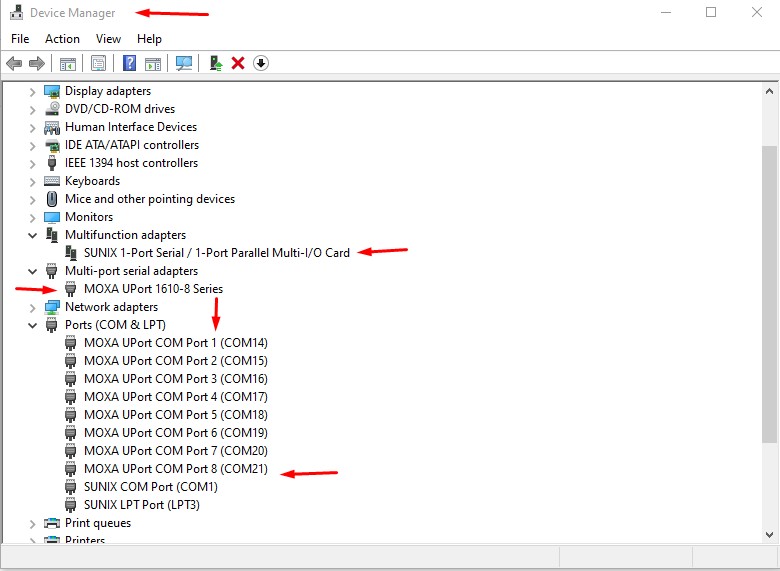
Task: Expand Mice and other pointing devices node
Action: pyautogui.click(x=32, y=199)
